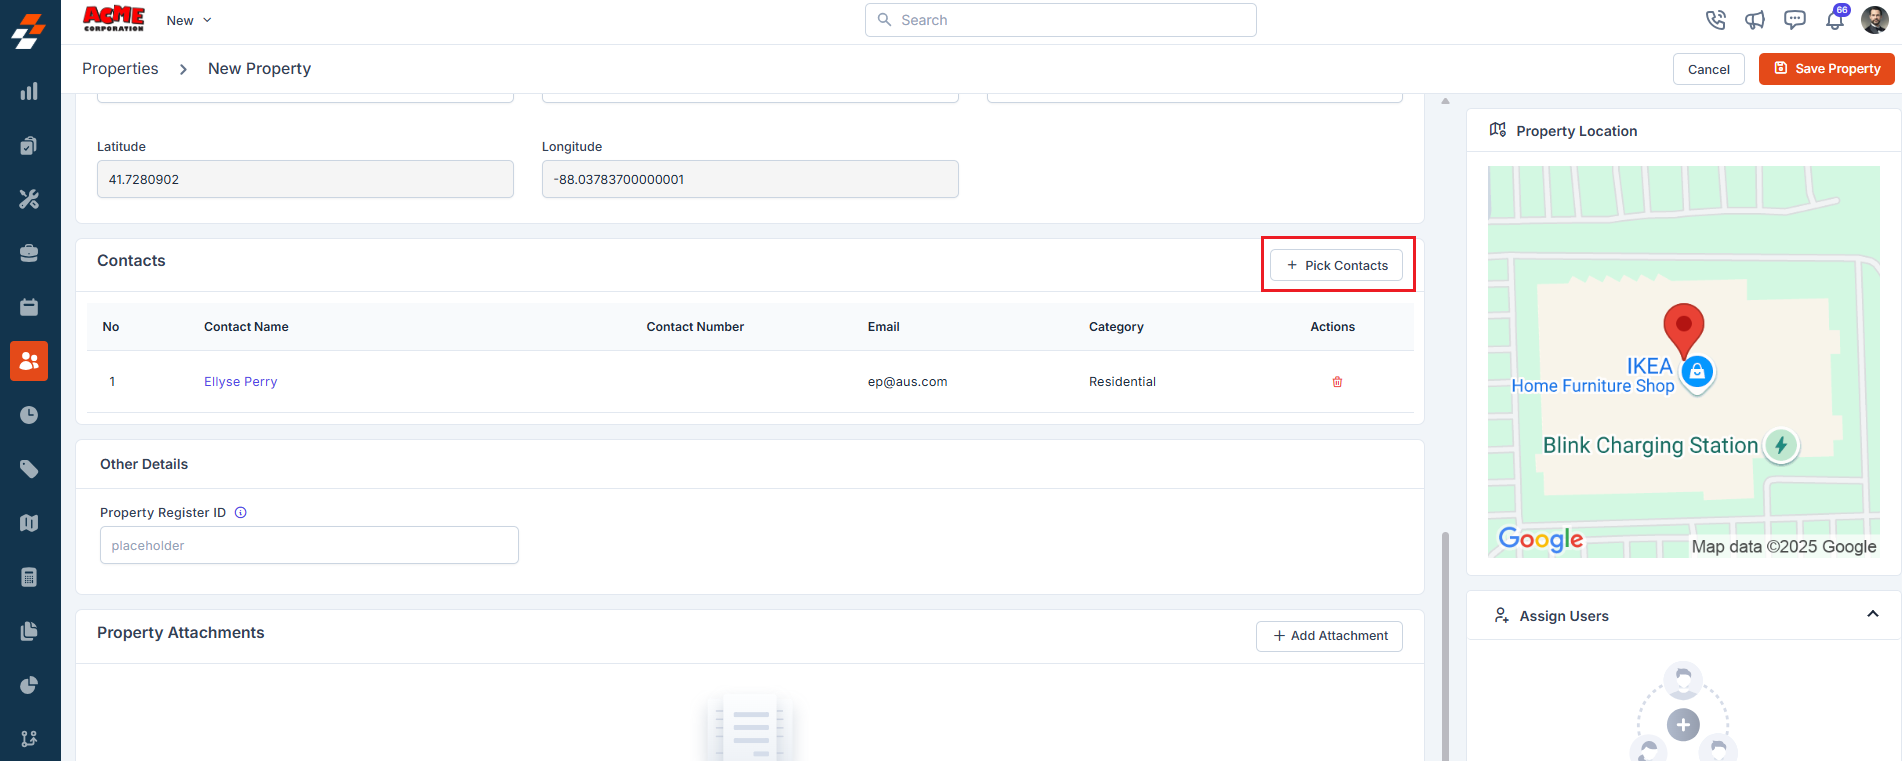
Task: Open the briefcase sidebar icon
Action: point(29,253)
